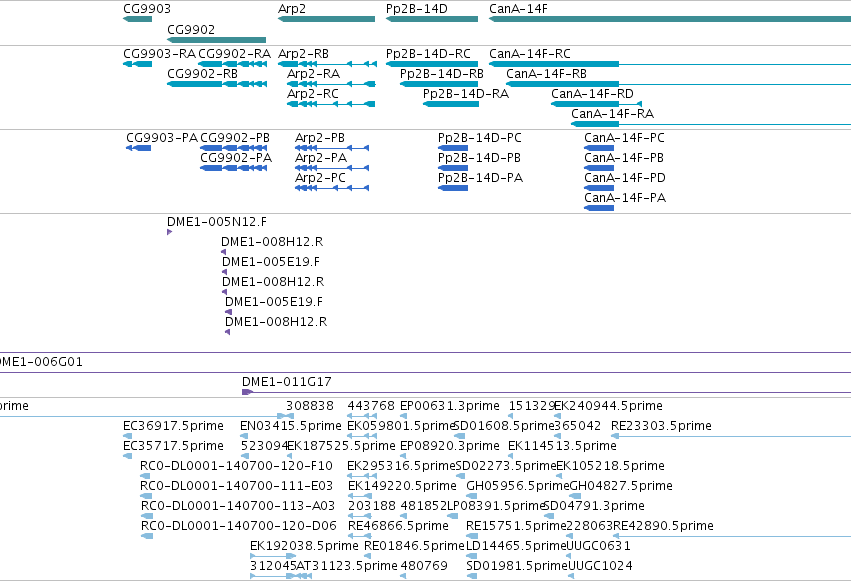851x581 pixels.
Task: Select transcript CG9902-RB
Action: [217, 84]
